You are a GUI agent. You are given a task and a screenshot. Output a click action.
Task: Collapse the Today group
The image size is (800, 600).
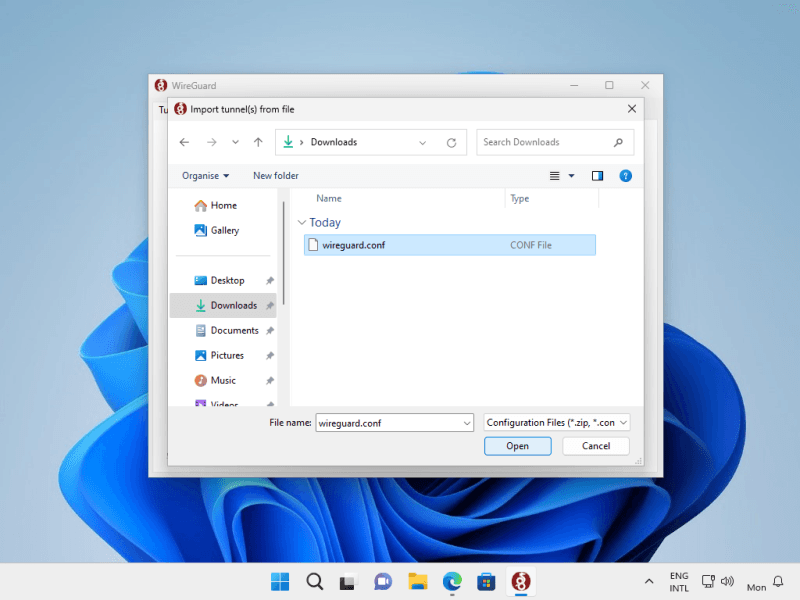[302, 223]
